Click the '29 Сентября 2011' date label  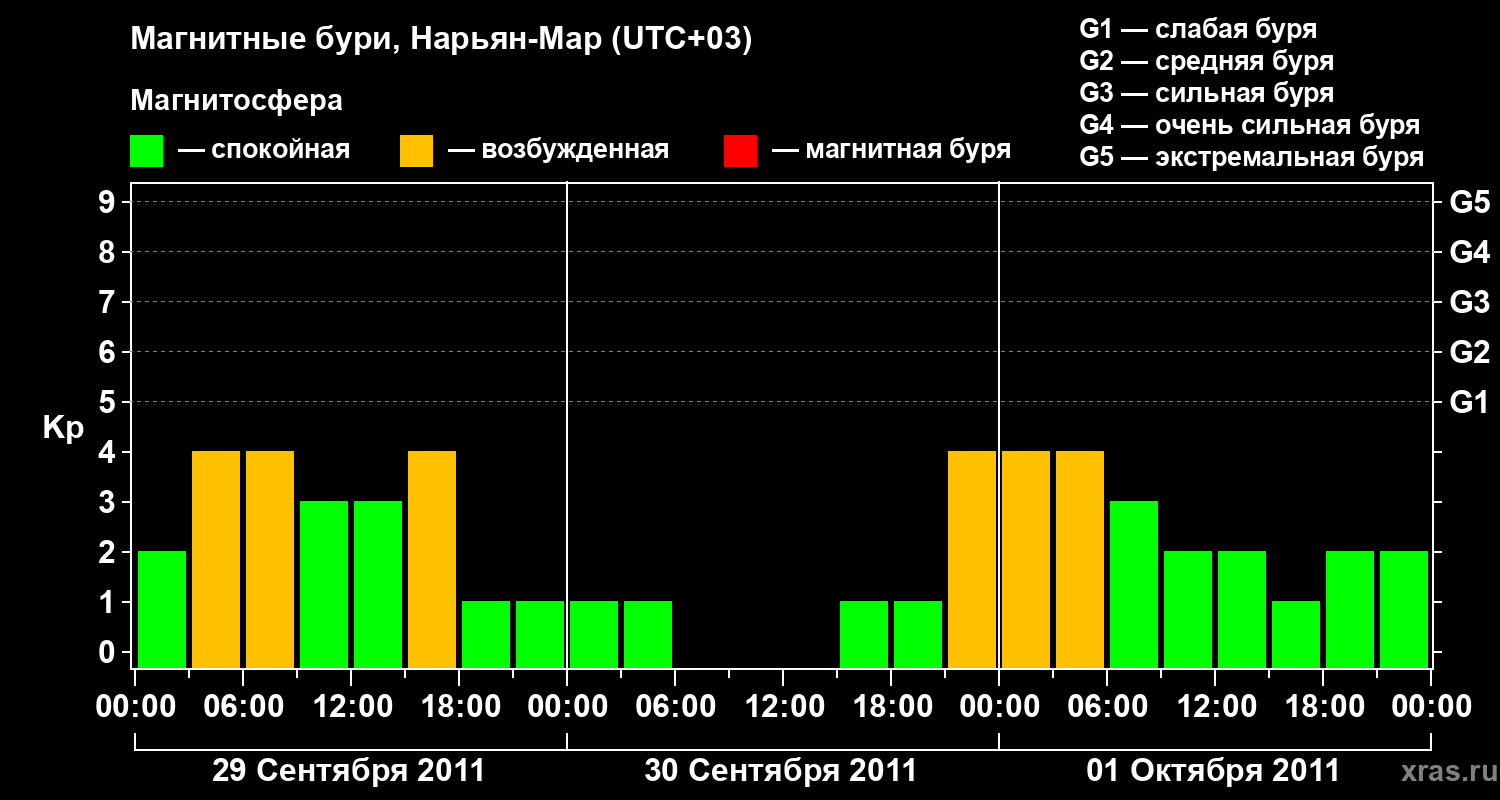point(349,771)
